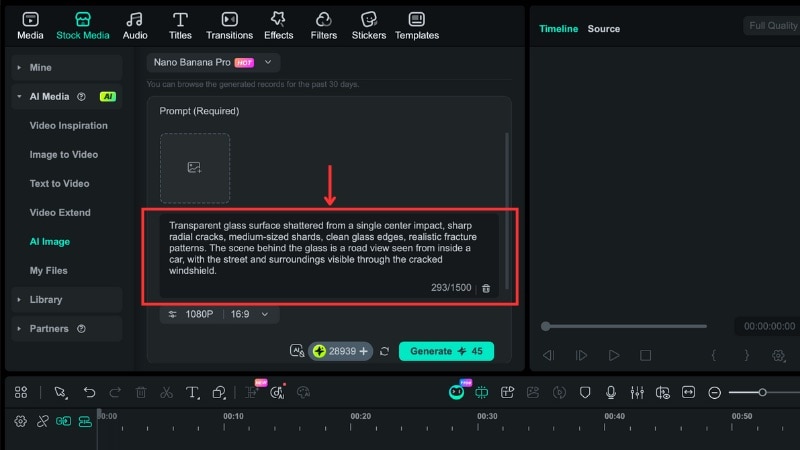Redo the last action
Viewport: 800px width, 450px height.
(x=115, y=392)
